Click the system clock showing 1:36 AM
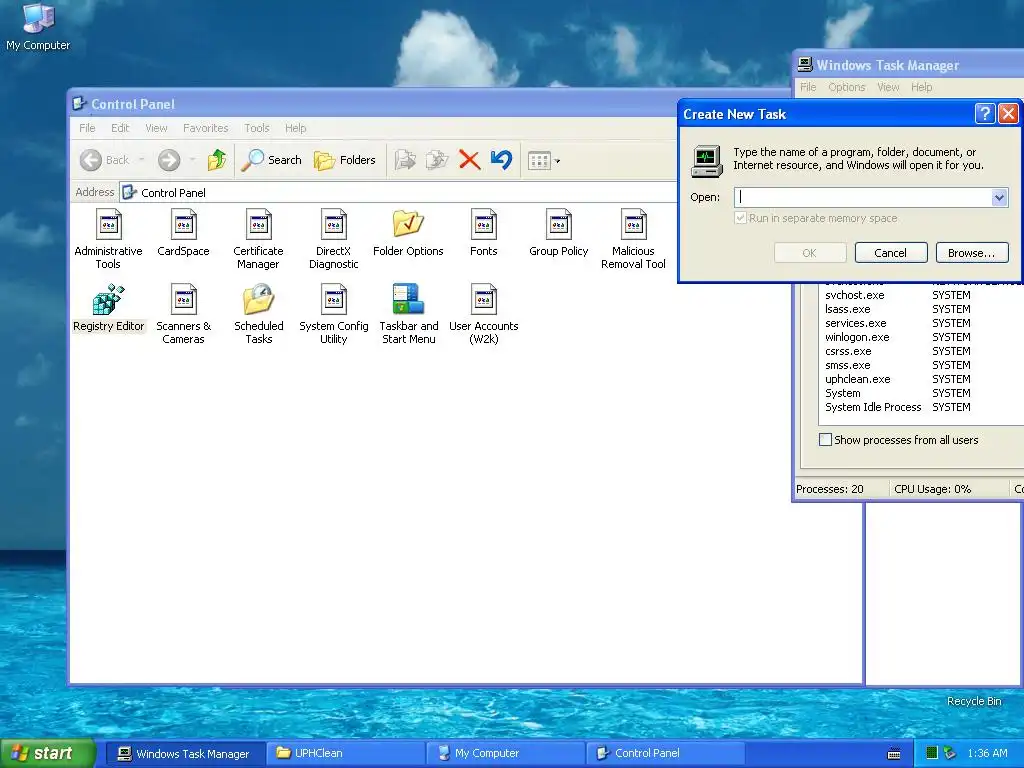Viewport: 1024px width, 768px height. tap(987, 753)
